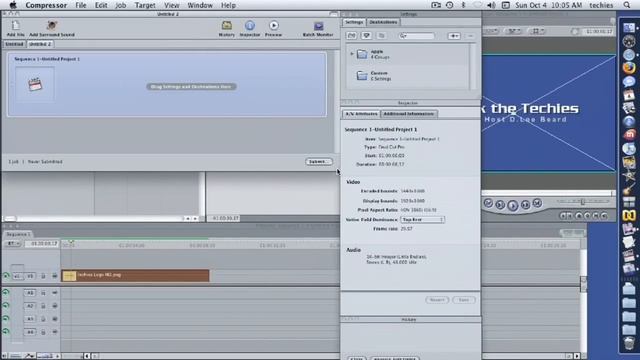Image resolution: width=640 pixels, height=360 pixels.
Task: Click the Revert button in Inspector
Action: click(x=437, y=300)
